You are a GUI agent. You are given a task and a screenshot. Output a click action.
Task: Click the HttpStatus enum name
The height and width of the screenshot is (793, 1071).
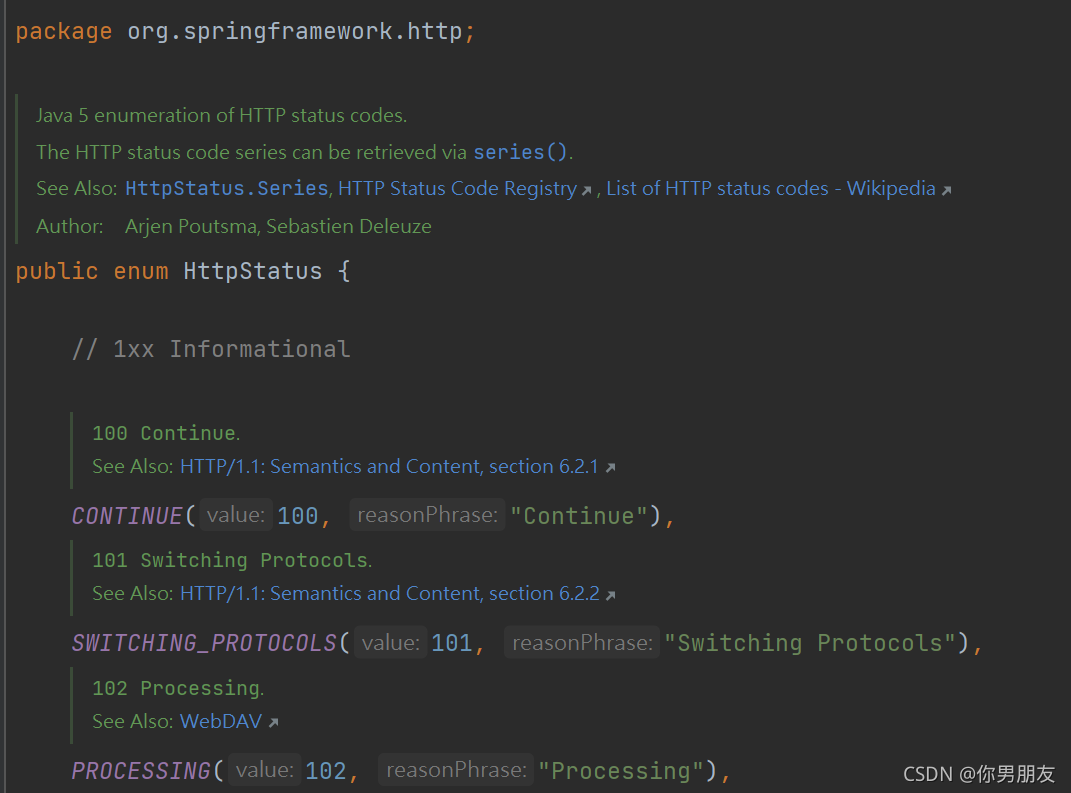pyautogui.click(x=253, y=271)
